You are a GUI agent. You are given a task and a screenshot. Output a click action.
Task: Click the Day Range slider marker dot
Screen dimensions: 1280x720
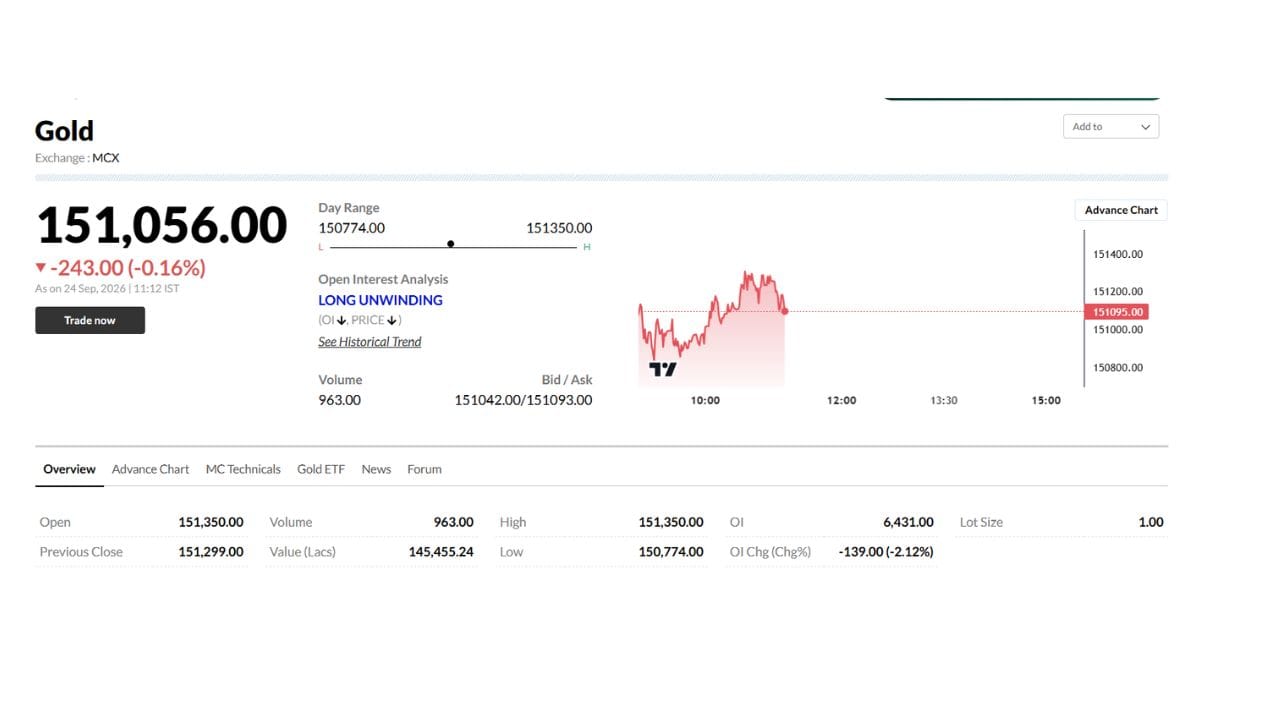click(451, 244)
